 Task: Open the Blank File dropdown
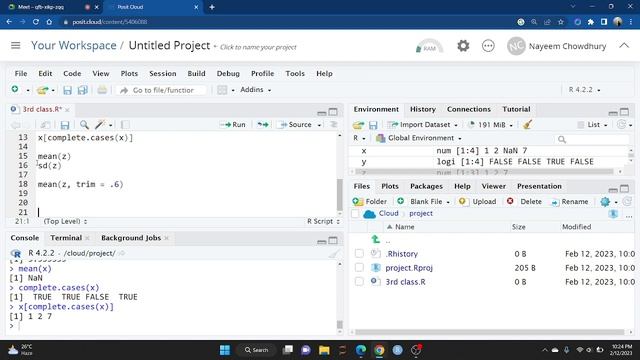click(x=423, y=202)
